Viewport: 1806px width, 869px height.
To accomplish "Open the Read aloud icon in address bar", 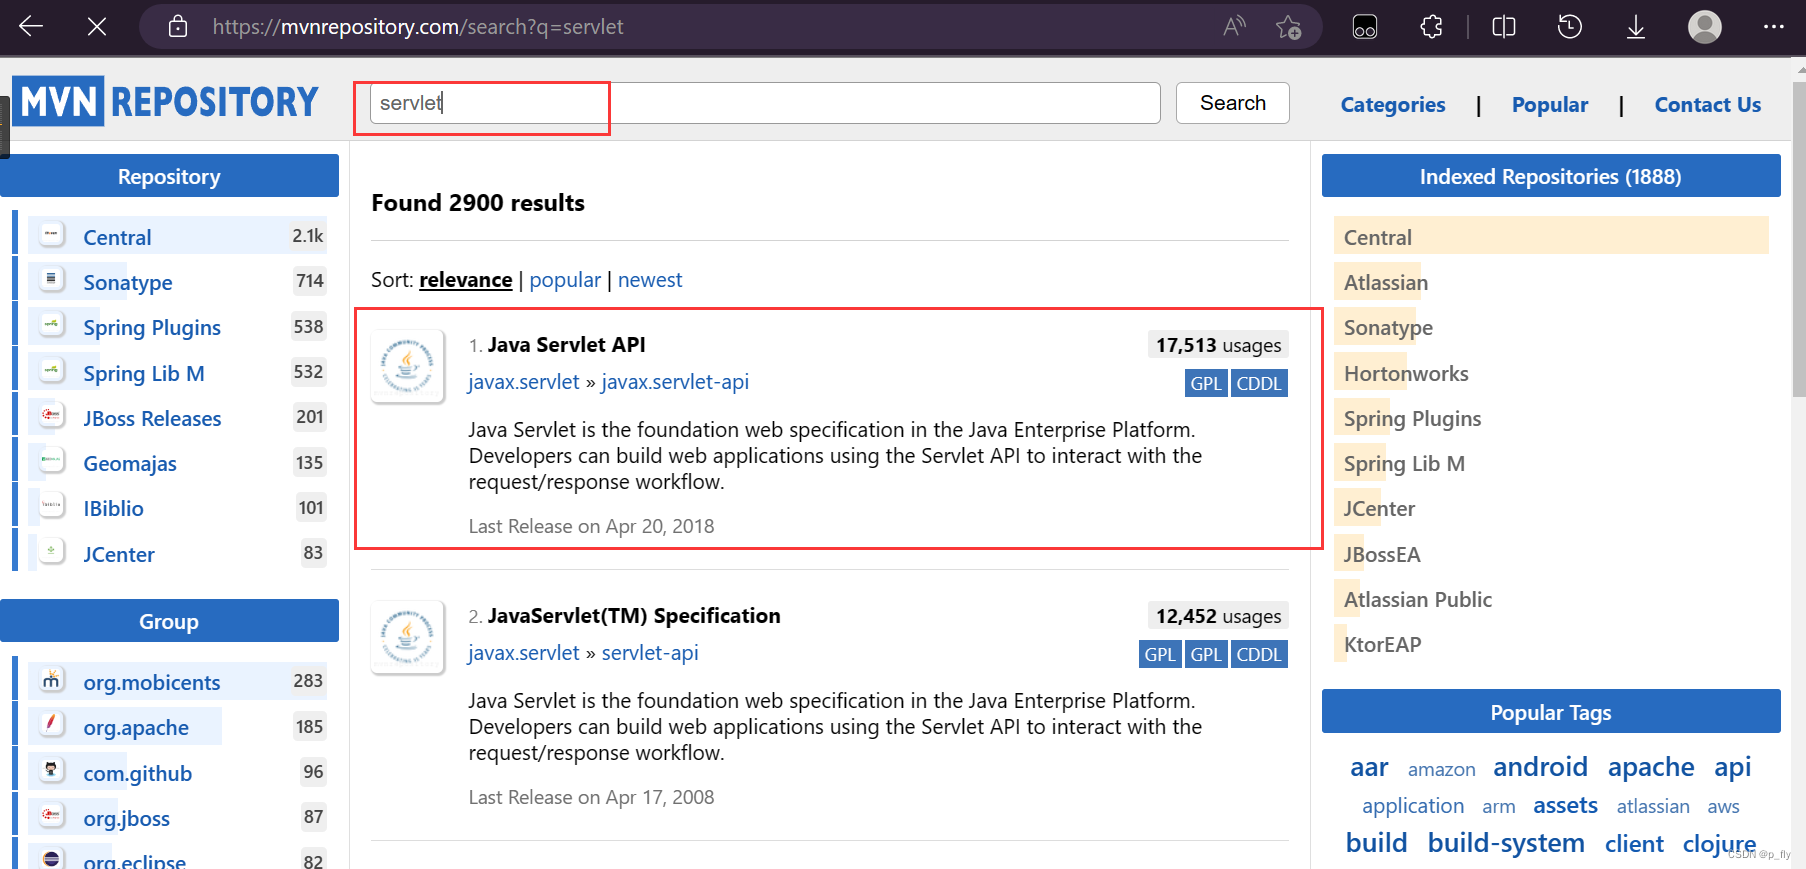I will tap(1234, 26).
